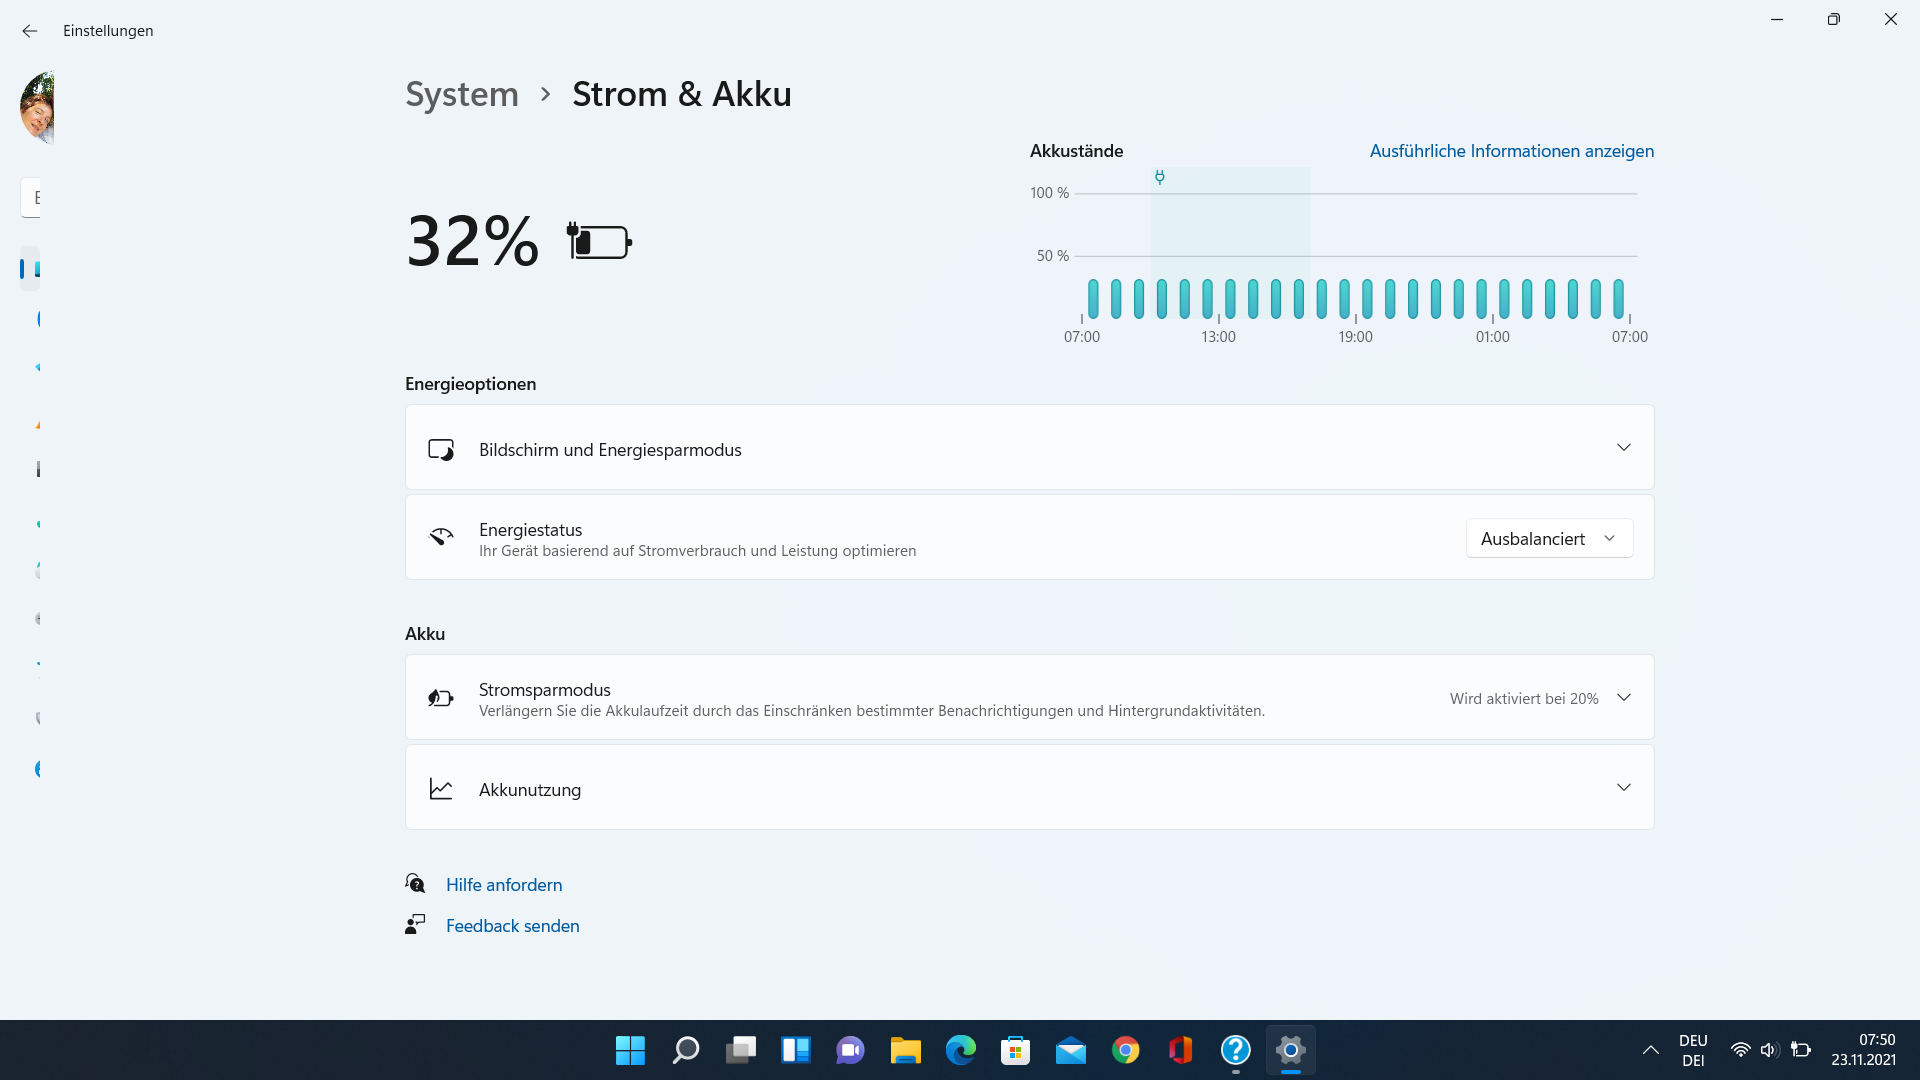Click the taskbar battery tray icon
Image resolution: width=1920 pixels, height=1080 pixels.
pos(1801,1050)
